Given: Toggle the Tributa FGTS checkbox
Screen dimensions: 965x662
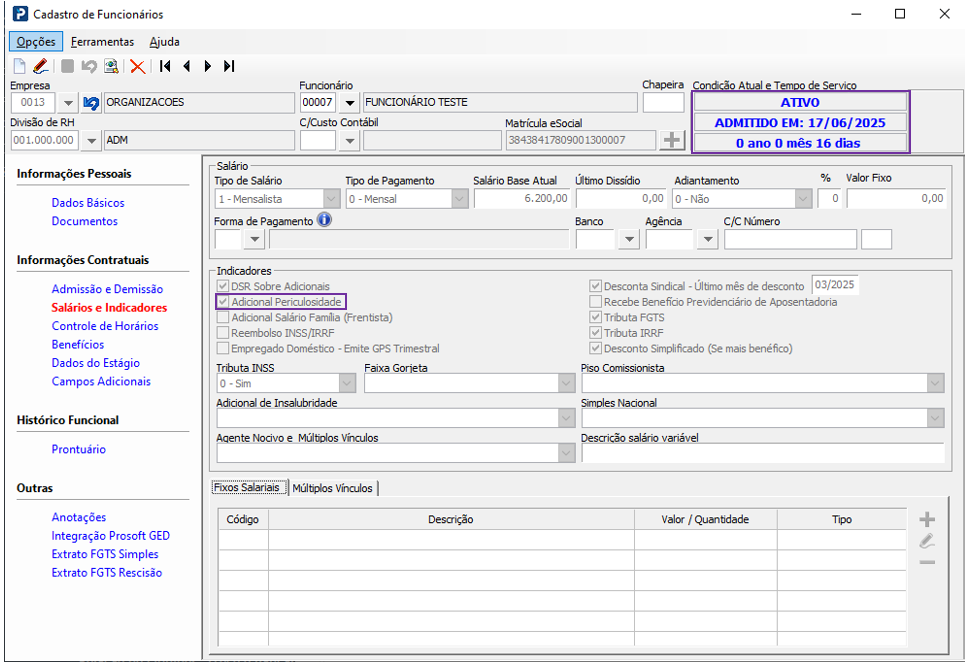Looking at the screenshot, I should click(596, 317).
